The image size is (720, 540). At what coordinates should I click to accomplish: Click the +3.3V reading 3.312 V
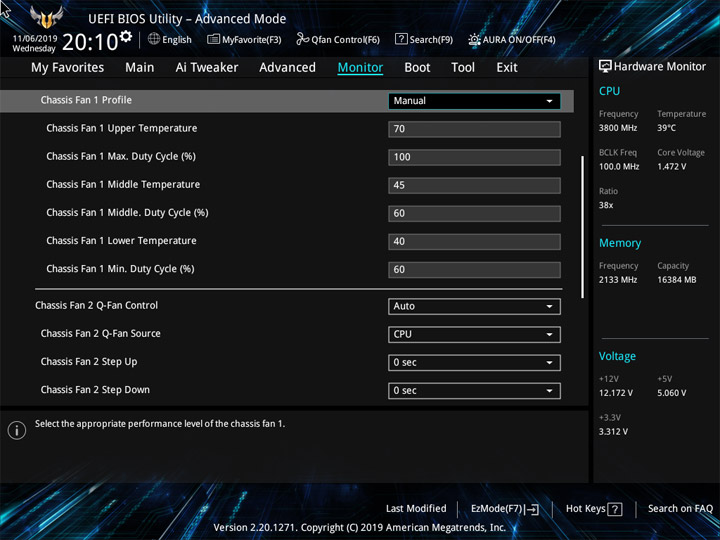[x=613, y=432]
